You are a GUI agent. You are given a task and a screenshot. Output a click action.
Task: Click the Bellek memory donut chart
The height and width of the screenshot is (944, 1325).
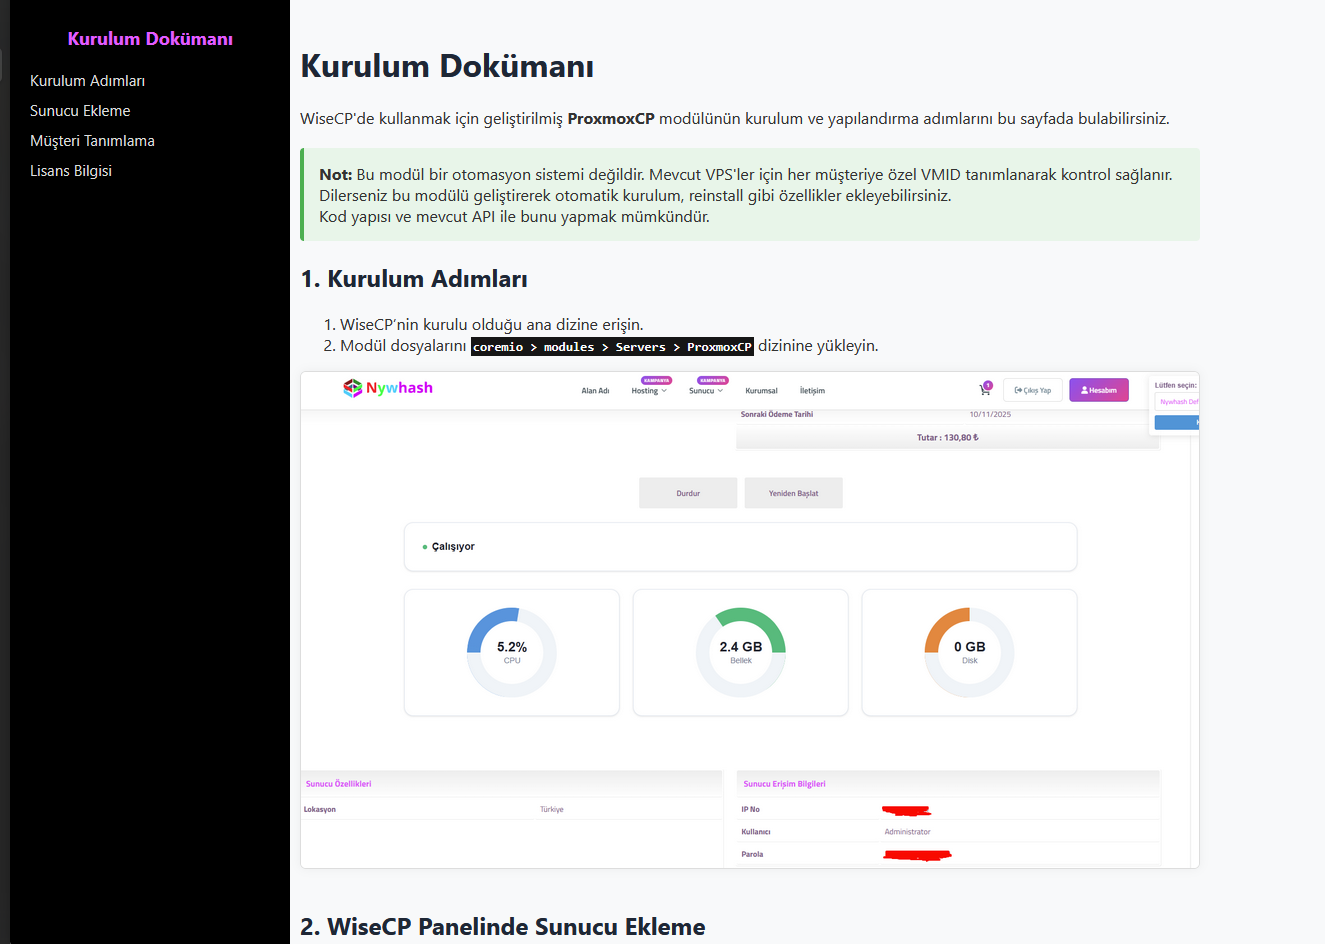pos(740,652)
